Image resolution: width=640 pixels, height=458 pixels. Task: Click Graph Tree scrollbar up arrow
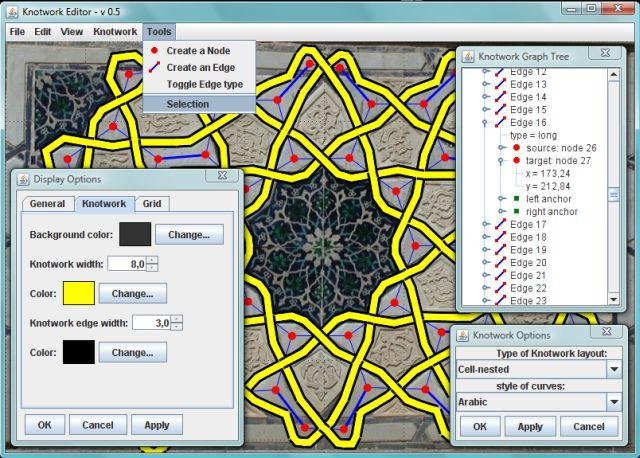613,74
